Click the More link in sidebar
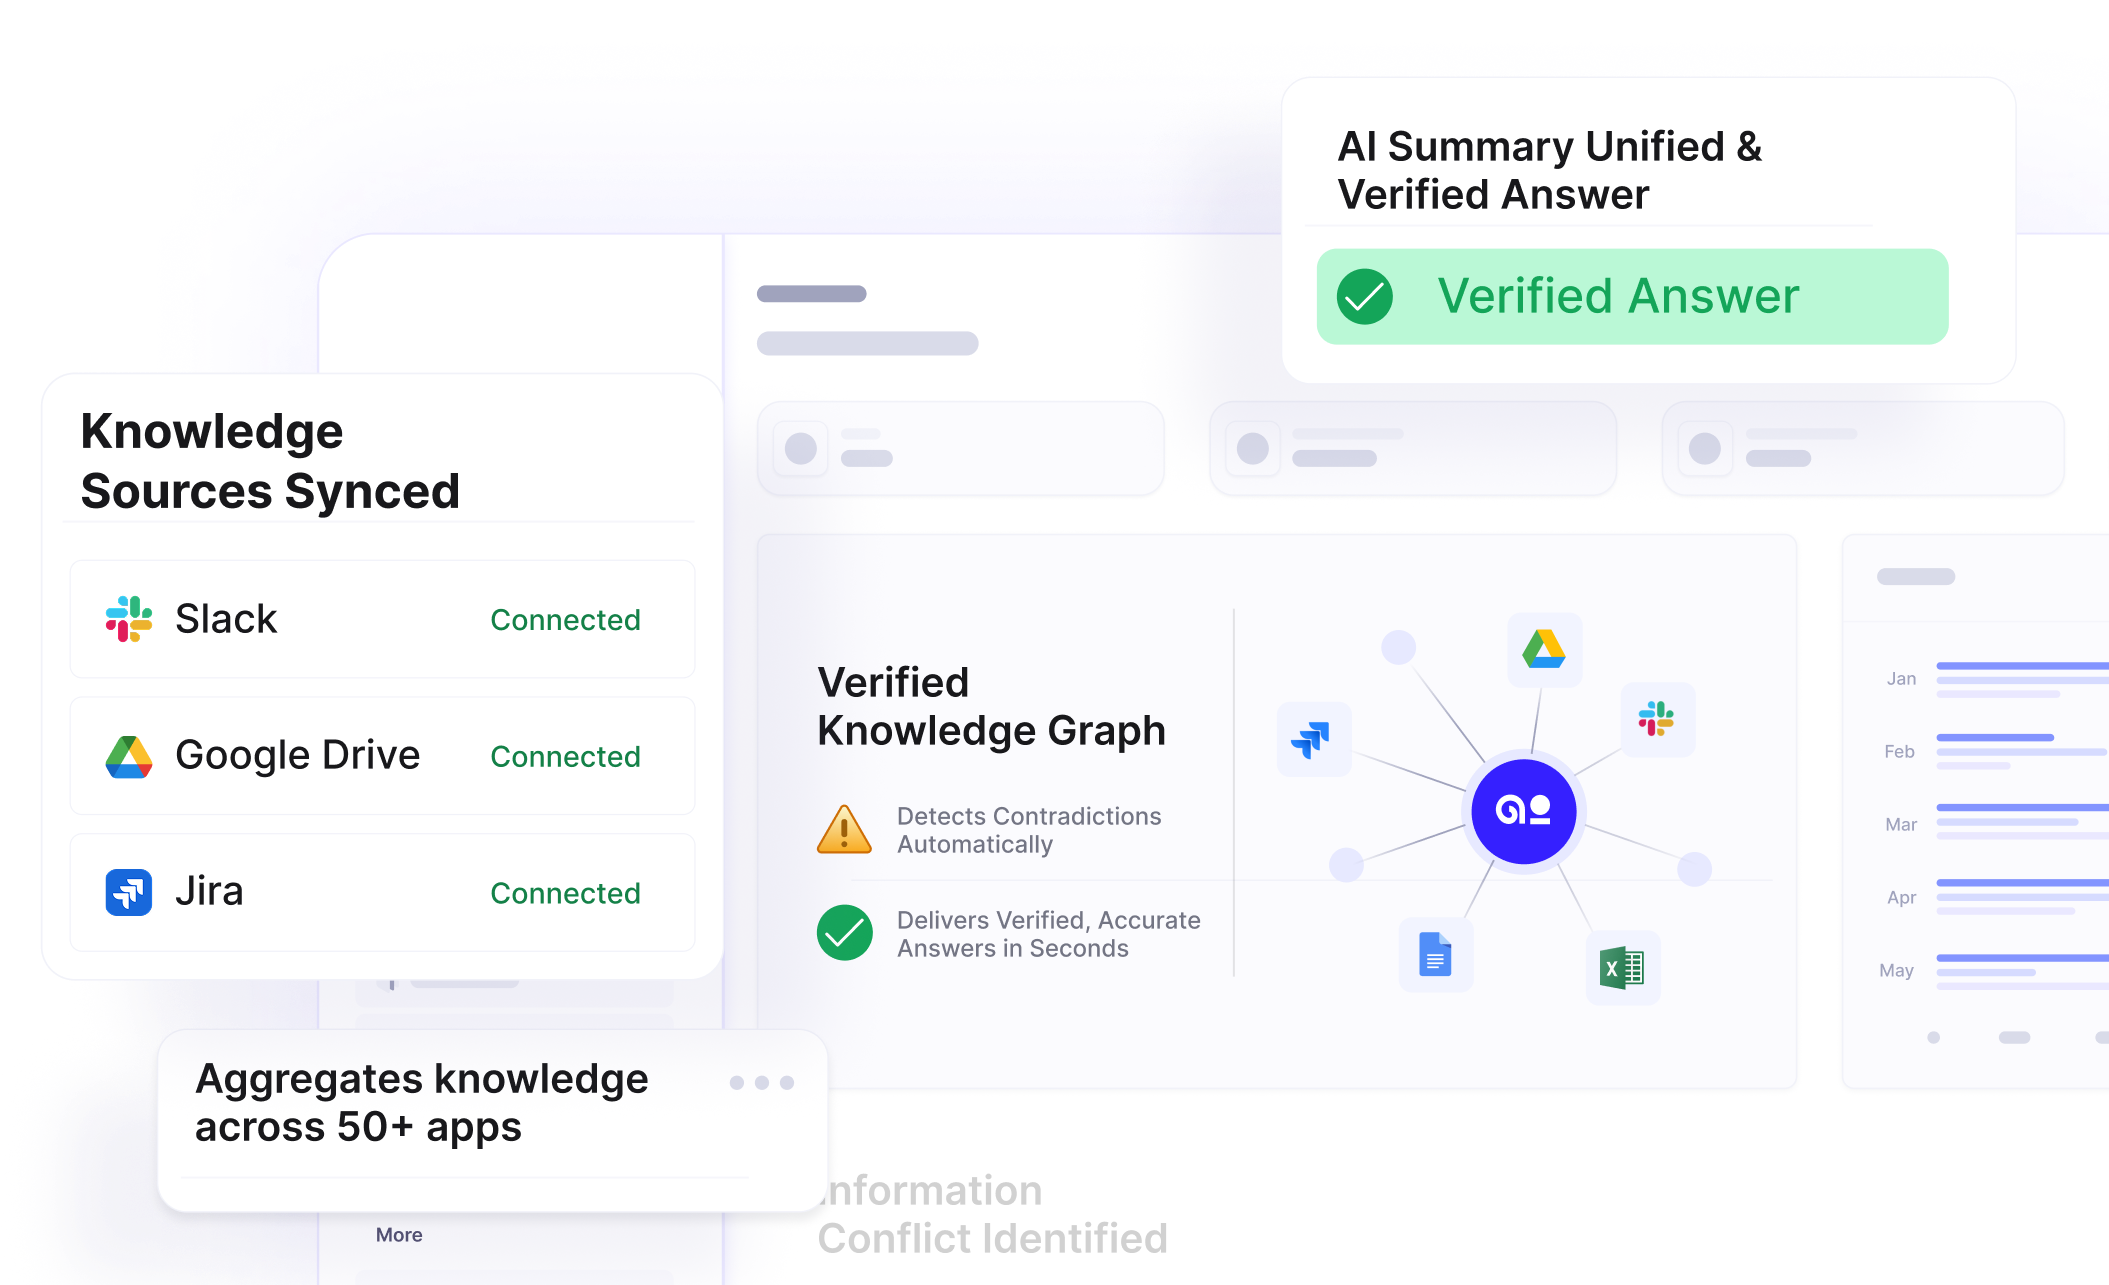The width and height of the screenshot is (2109, 1285). [x=399, y=1235]
